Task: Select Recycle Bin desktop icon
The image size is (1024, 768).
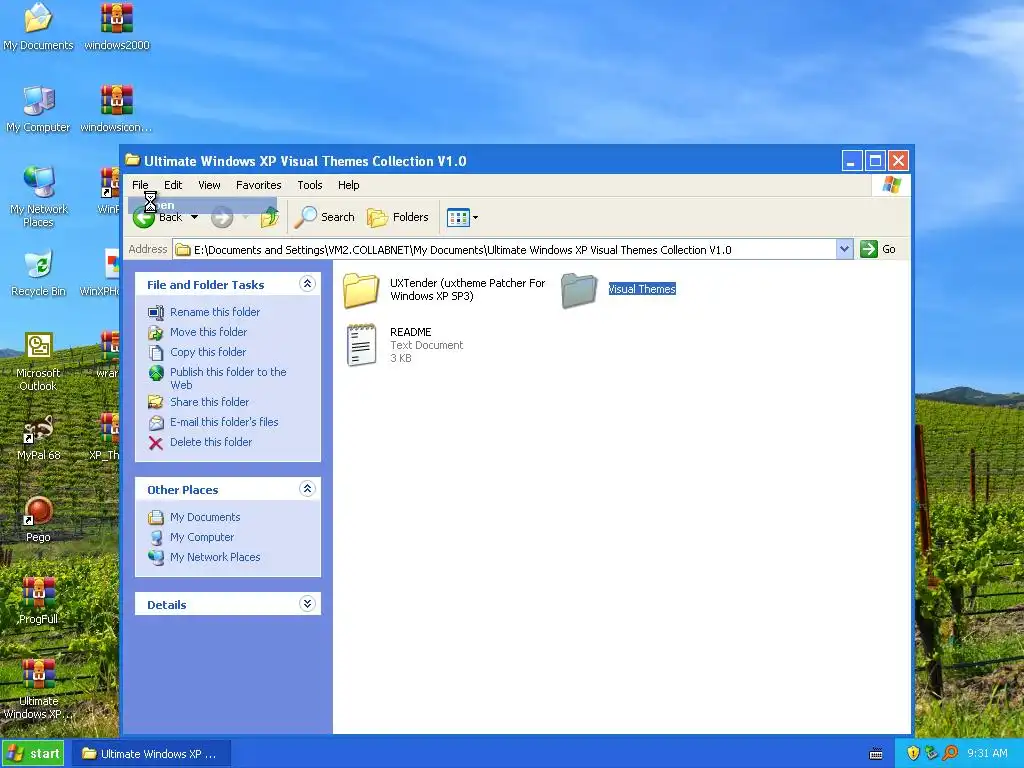Action: [39, 264]
